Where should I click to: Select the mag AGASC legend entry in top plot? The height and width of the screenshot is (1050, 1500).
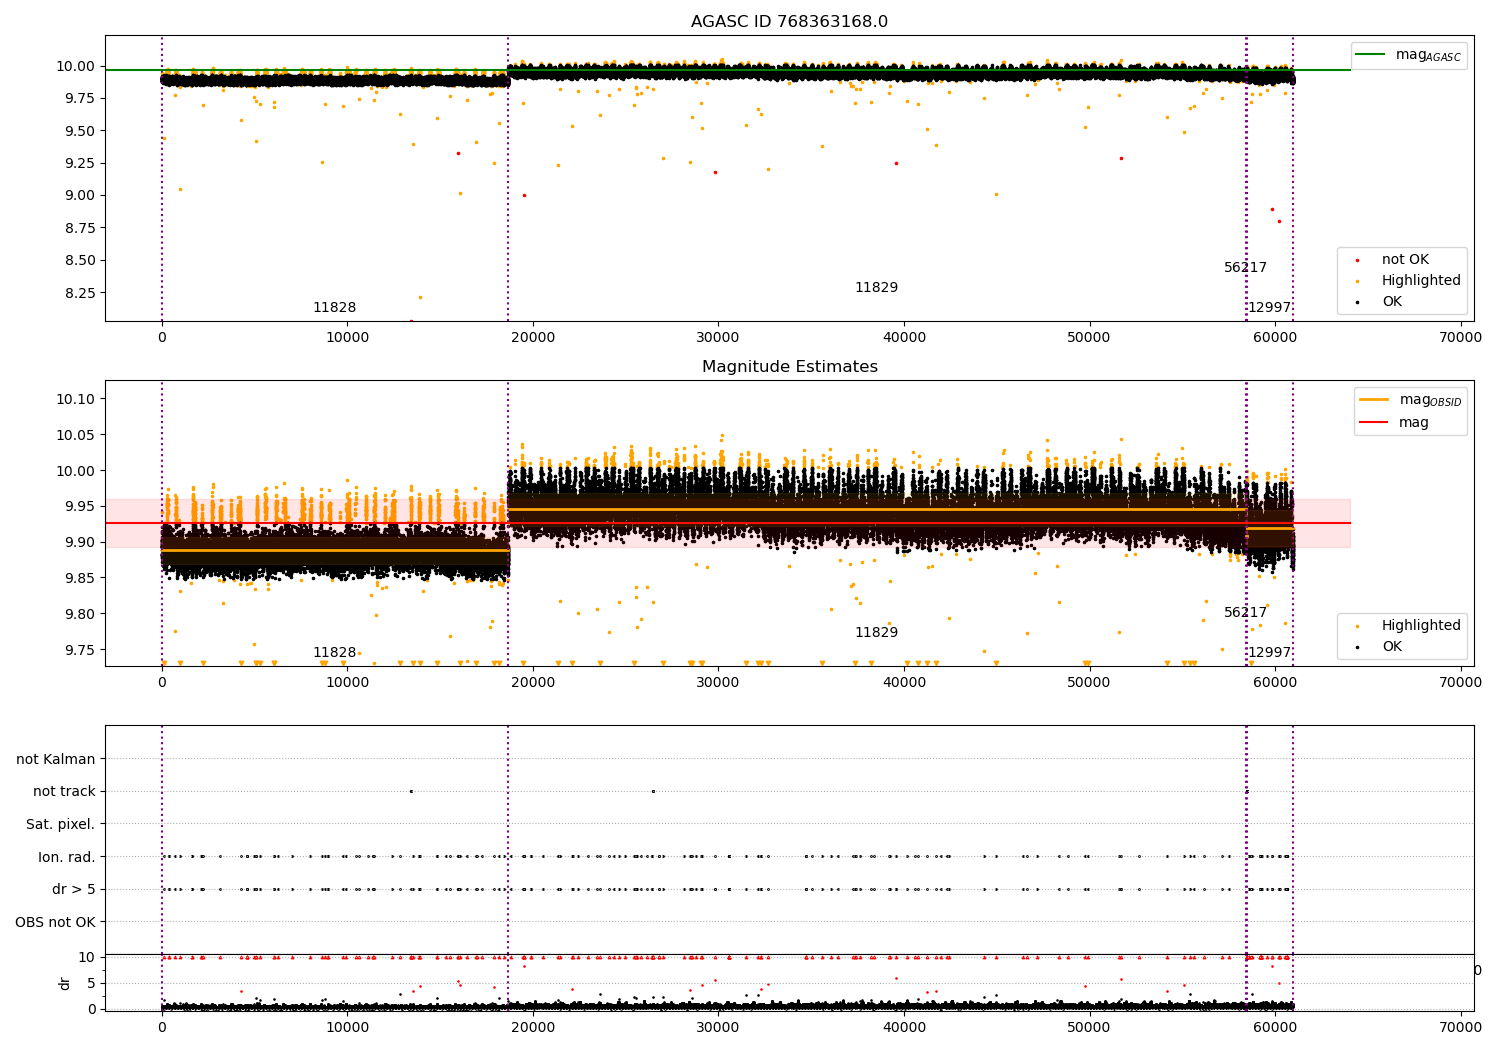(x=1409, y=55)
